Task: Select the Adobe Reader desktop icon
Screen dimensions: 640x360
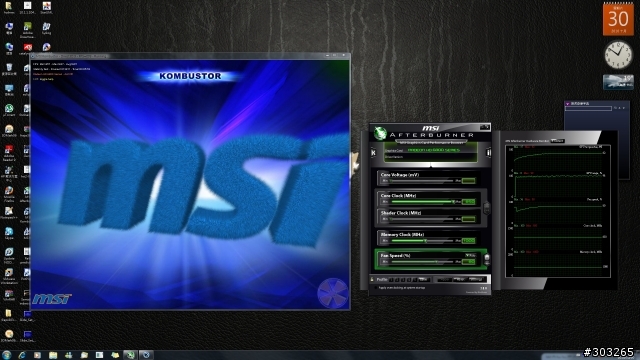Action: point(9,152)
